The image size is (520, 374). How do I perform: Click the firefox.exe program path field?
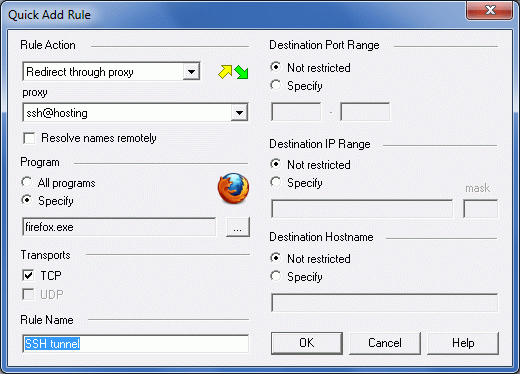119,227
